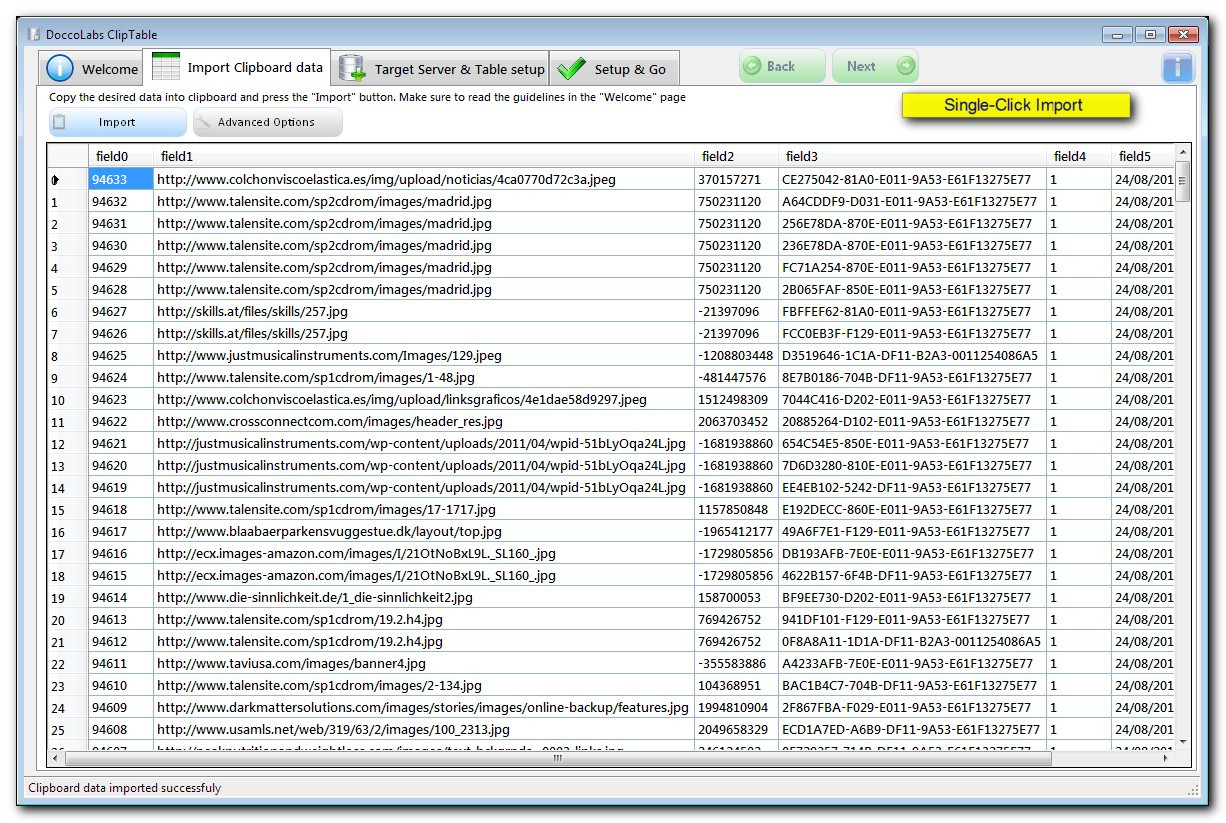The width and height of the screenshot is (1226, 823).
Task: Select the Import Clipboard data tab
Action: [x=237, y=67]
